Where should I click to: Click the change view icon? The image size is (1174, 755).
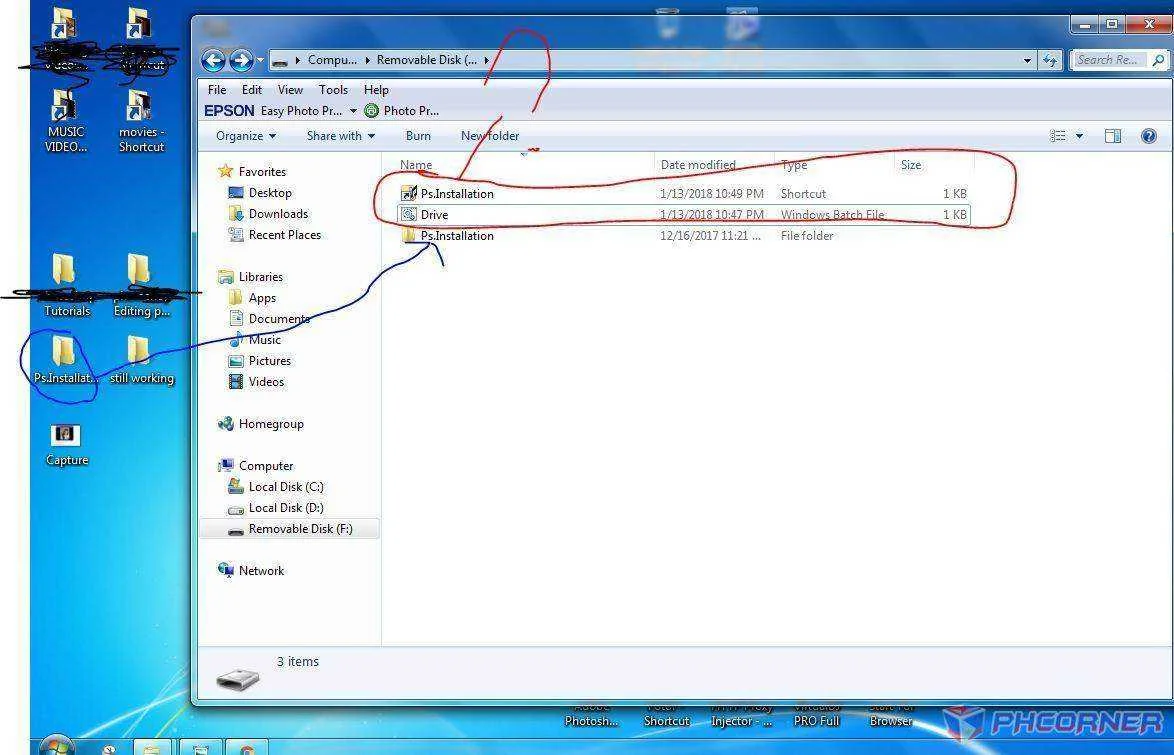(1057, 136)
